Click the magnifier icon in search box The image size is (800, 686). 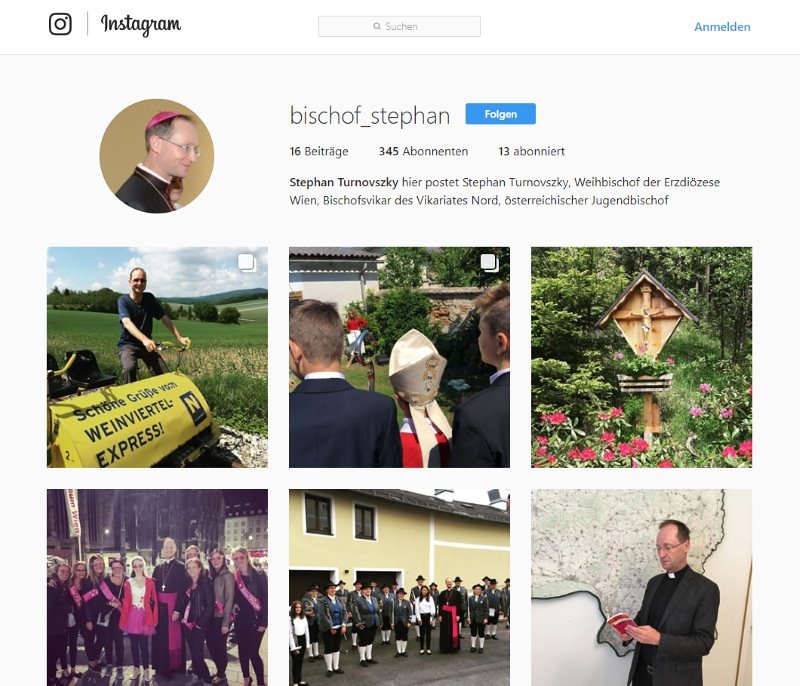(377, 26)
